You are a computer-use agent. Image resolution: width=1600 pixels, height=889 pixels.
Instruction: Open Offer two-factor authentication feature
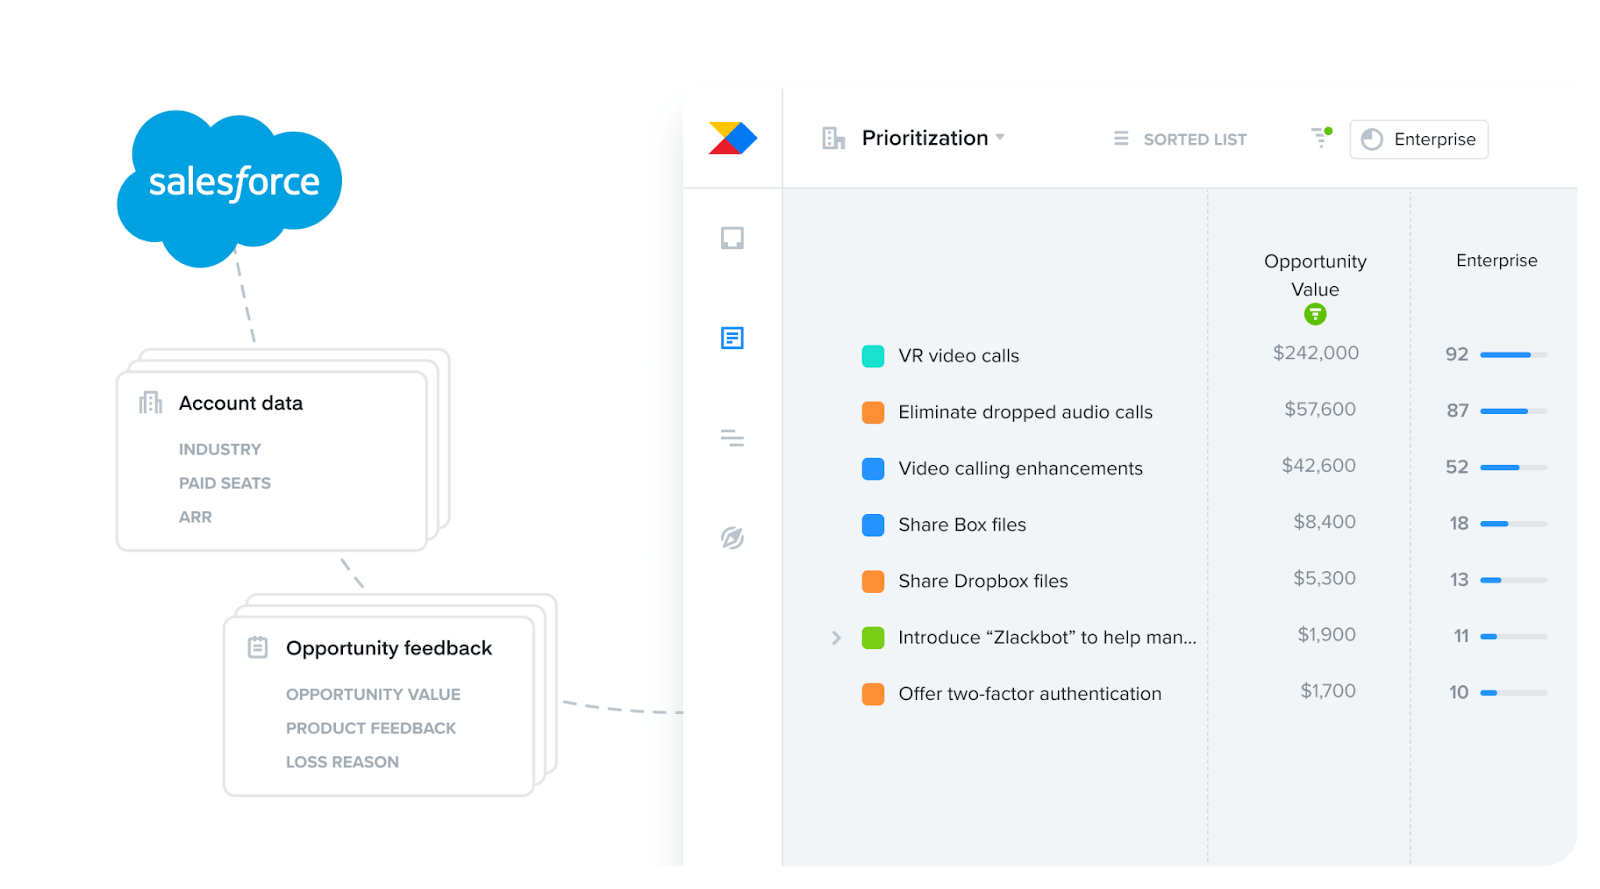tap(1030, 694)
